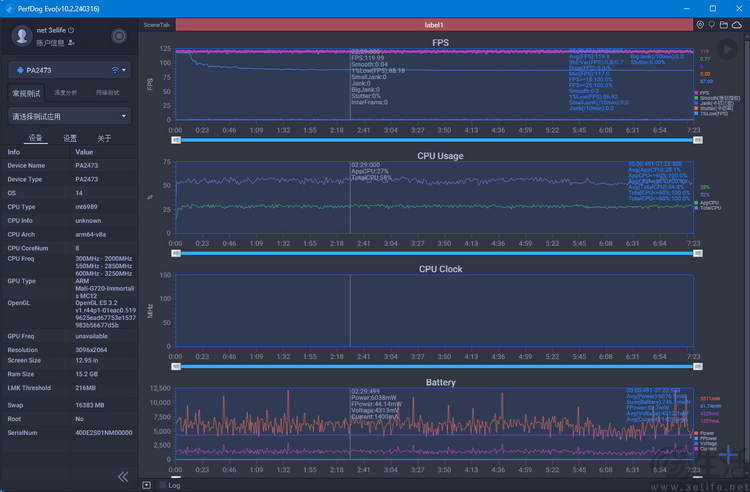The height and width of the screenshot is (492, 750).
Task: Click CPU Usage chart right range handle
Action: (x=698, y=253)
